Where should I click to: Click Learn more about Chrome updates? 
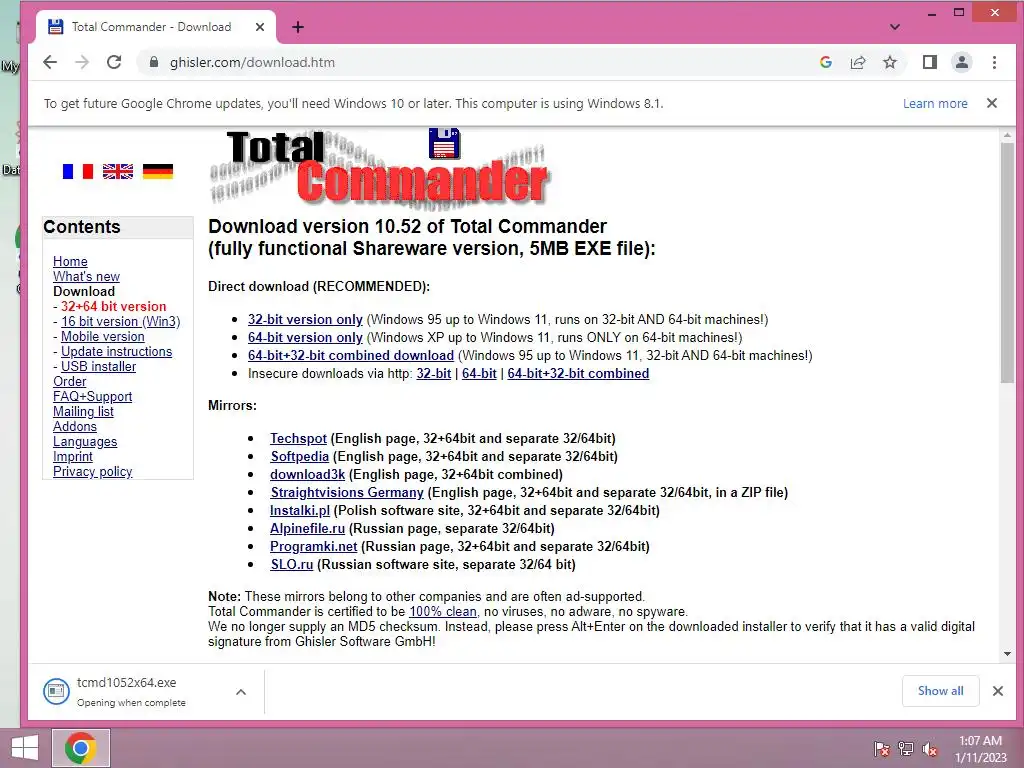[935, 103]
